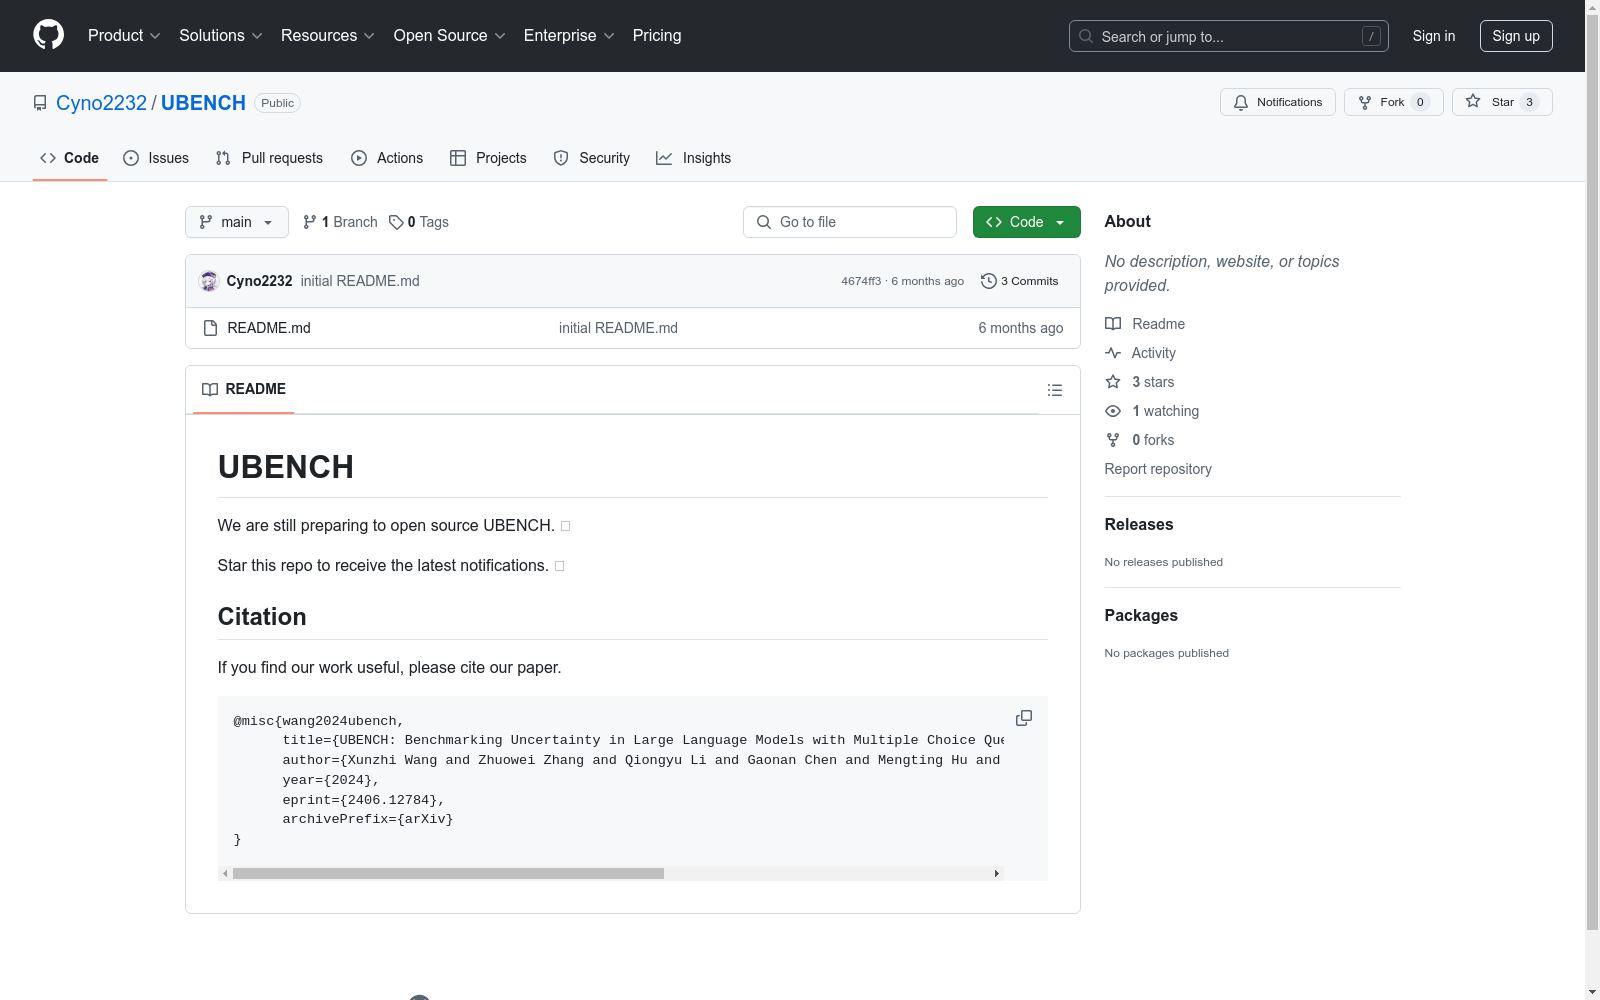This screenshot has height=1000, width=1600.
Task: Click the slash shortcut key icon
Action: pyautogui.click(x=1371, y=36)
